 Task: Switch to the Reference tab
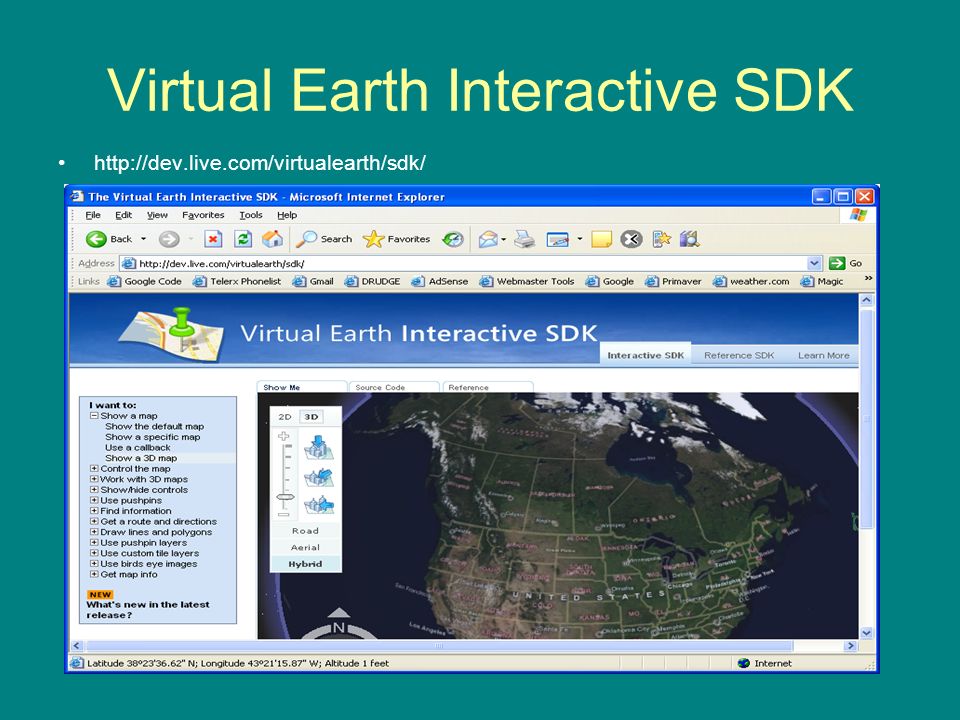488,387
